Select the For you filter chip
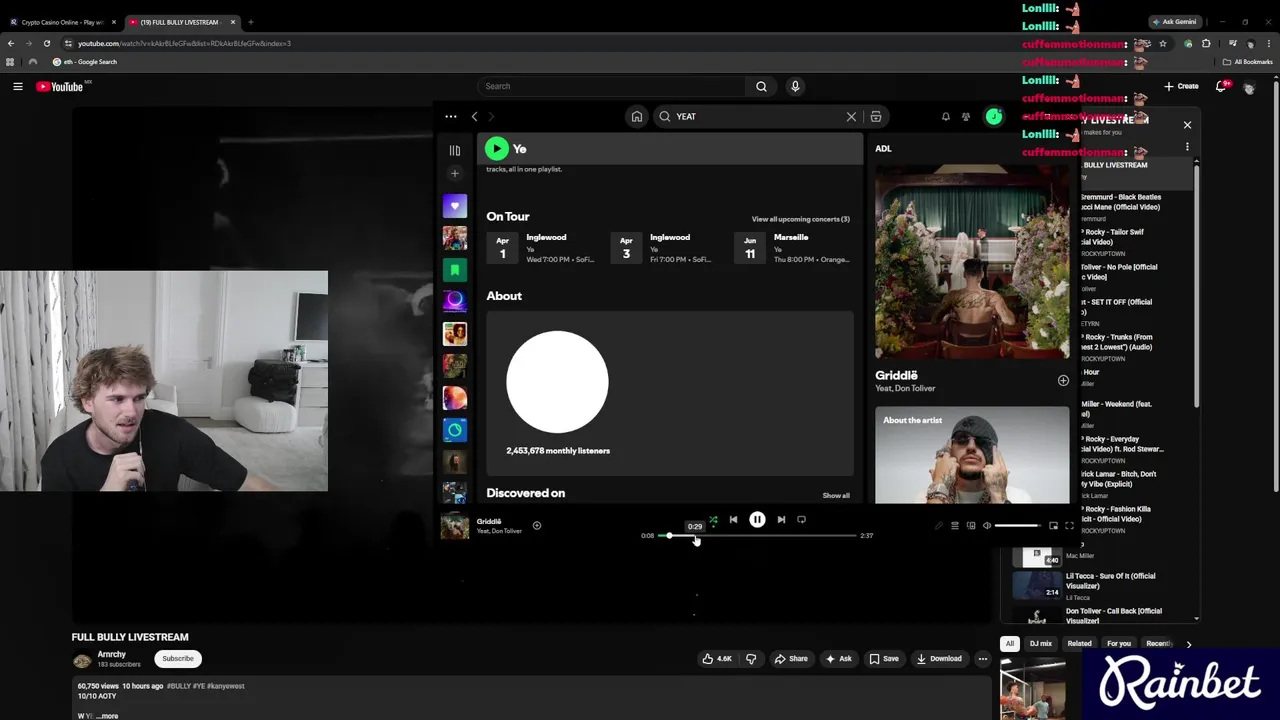 [x=1119, y=644]
